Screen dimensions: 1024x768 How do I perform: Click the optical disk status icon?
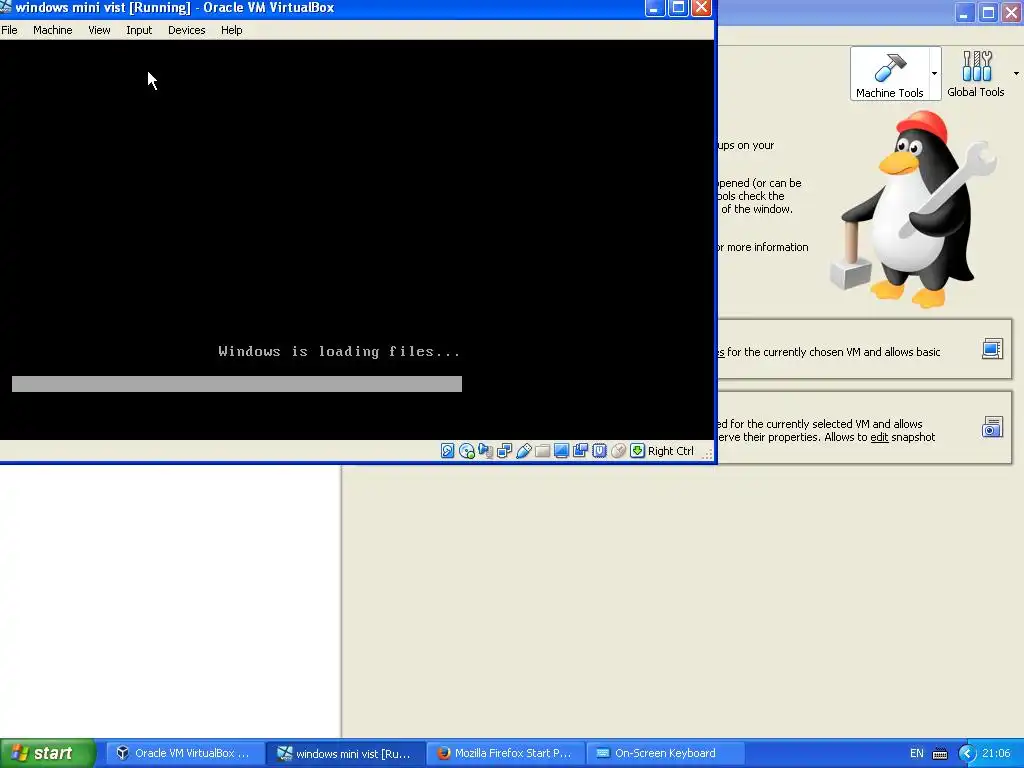tap(467, 451)
